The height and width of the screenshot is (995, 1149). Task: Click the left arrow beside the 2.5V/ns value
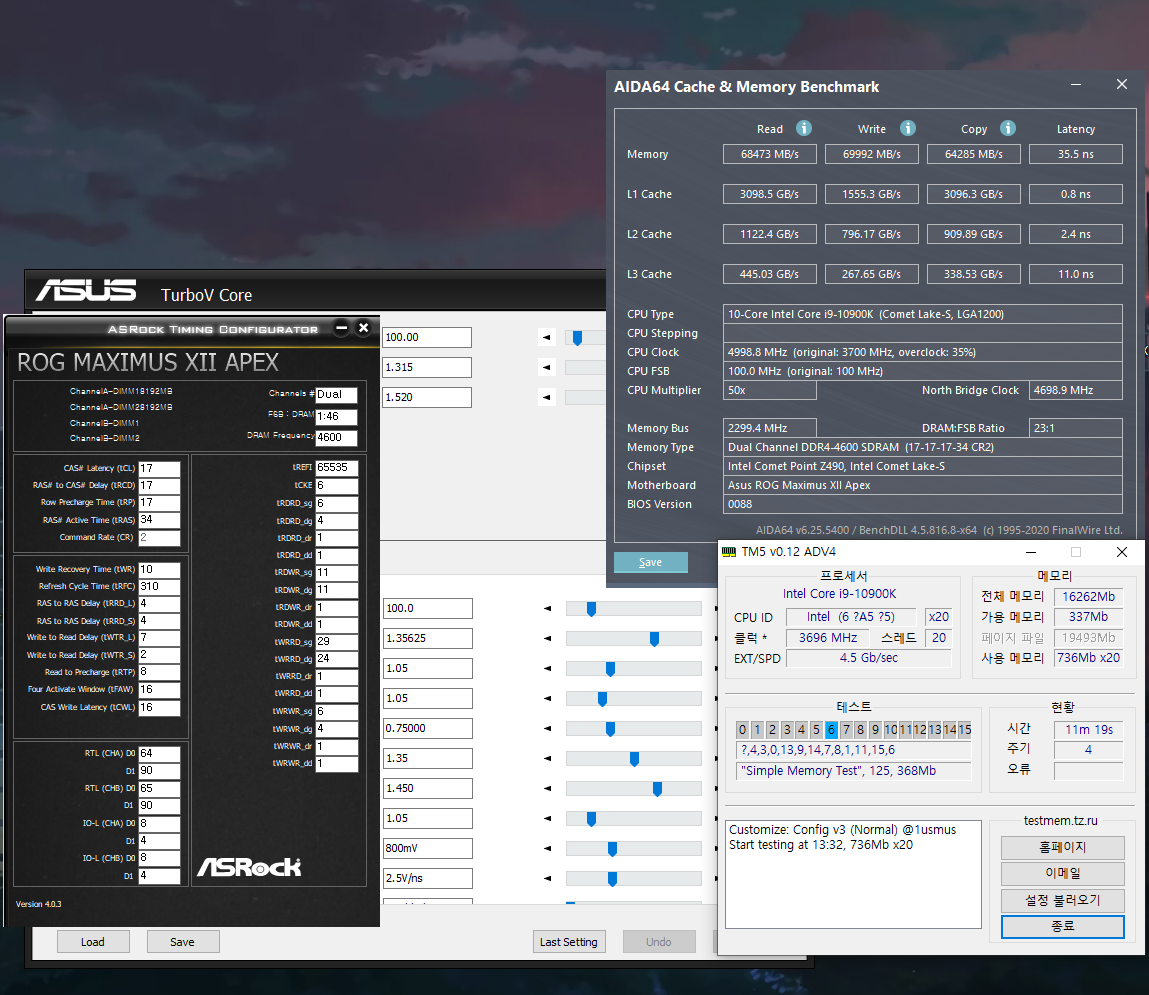coord(547,879)
